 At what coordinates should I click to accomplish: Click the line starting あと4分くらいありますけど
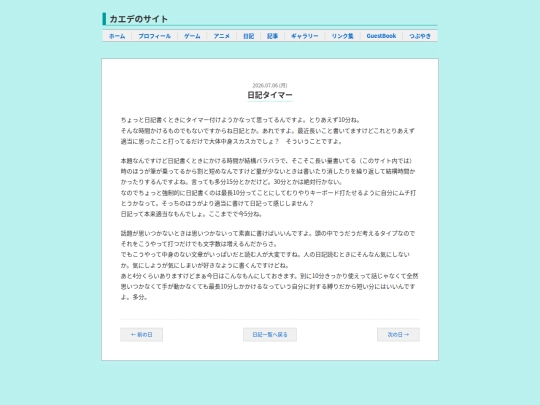270,276
